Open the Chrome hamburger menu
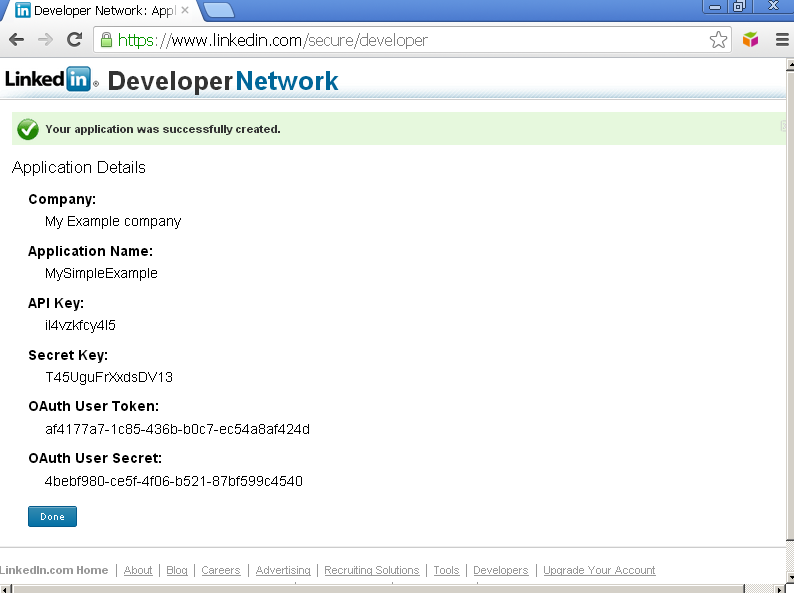Viewport: 794px width, 593px height. point(781,40)
